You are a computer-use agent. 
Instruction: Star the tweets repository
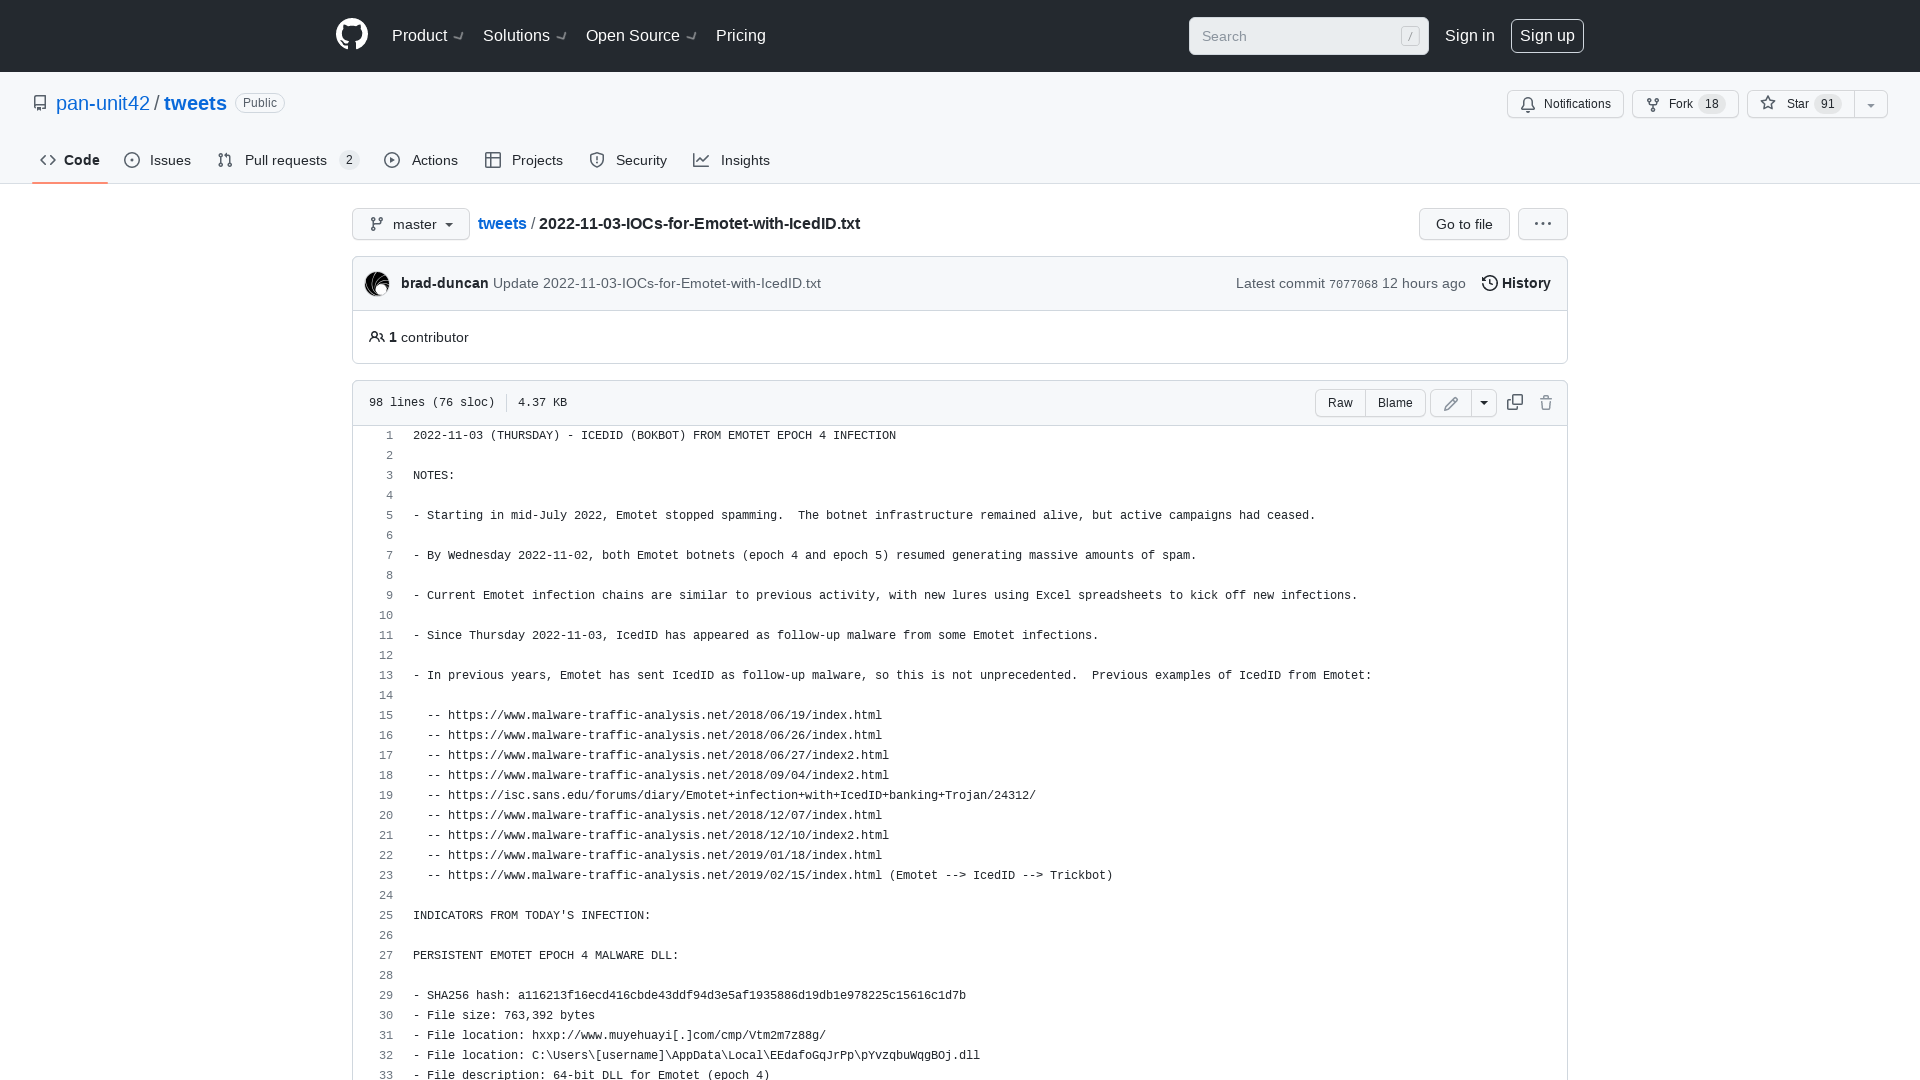pyautogui.click(x=1795, y=104)
